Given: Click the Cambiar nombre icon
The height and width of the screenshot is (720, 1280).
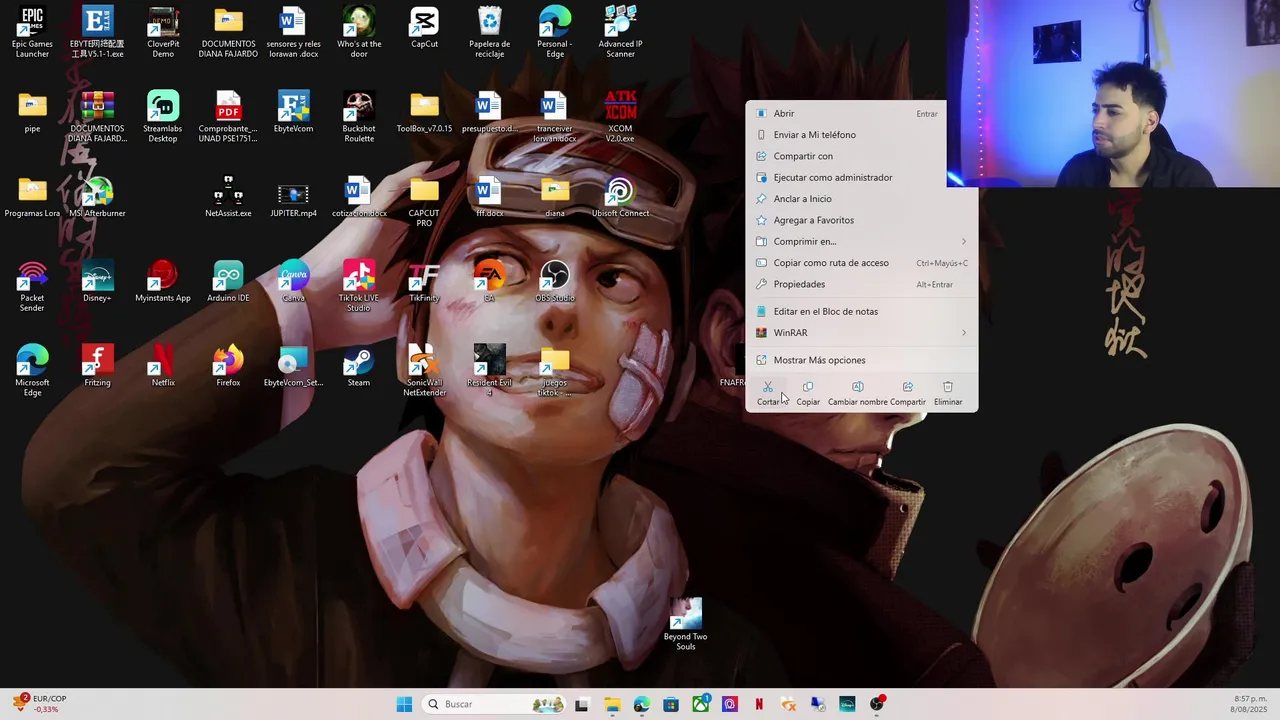Looking at the screenshot, I should pyautogui.click(x=857, y=387).
